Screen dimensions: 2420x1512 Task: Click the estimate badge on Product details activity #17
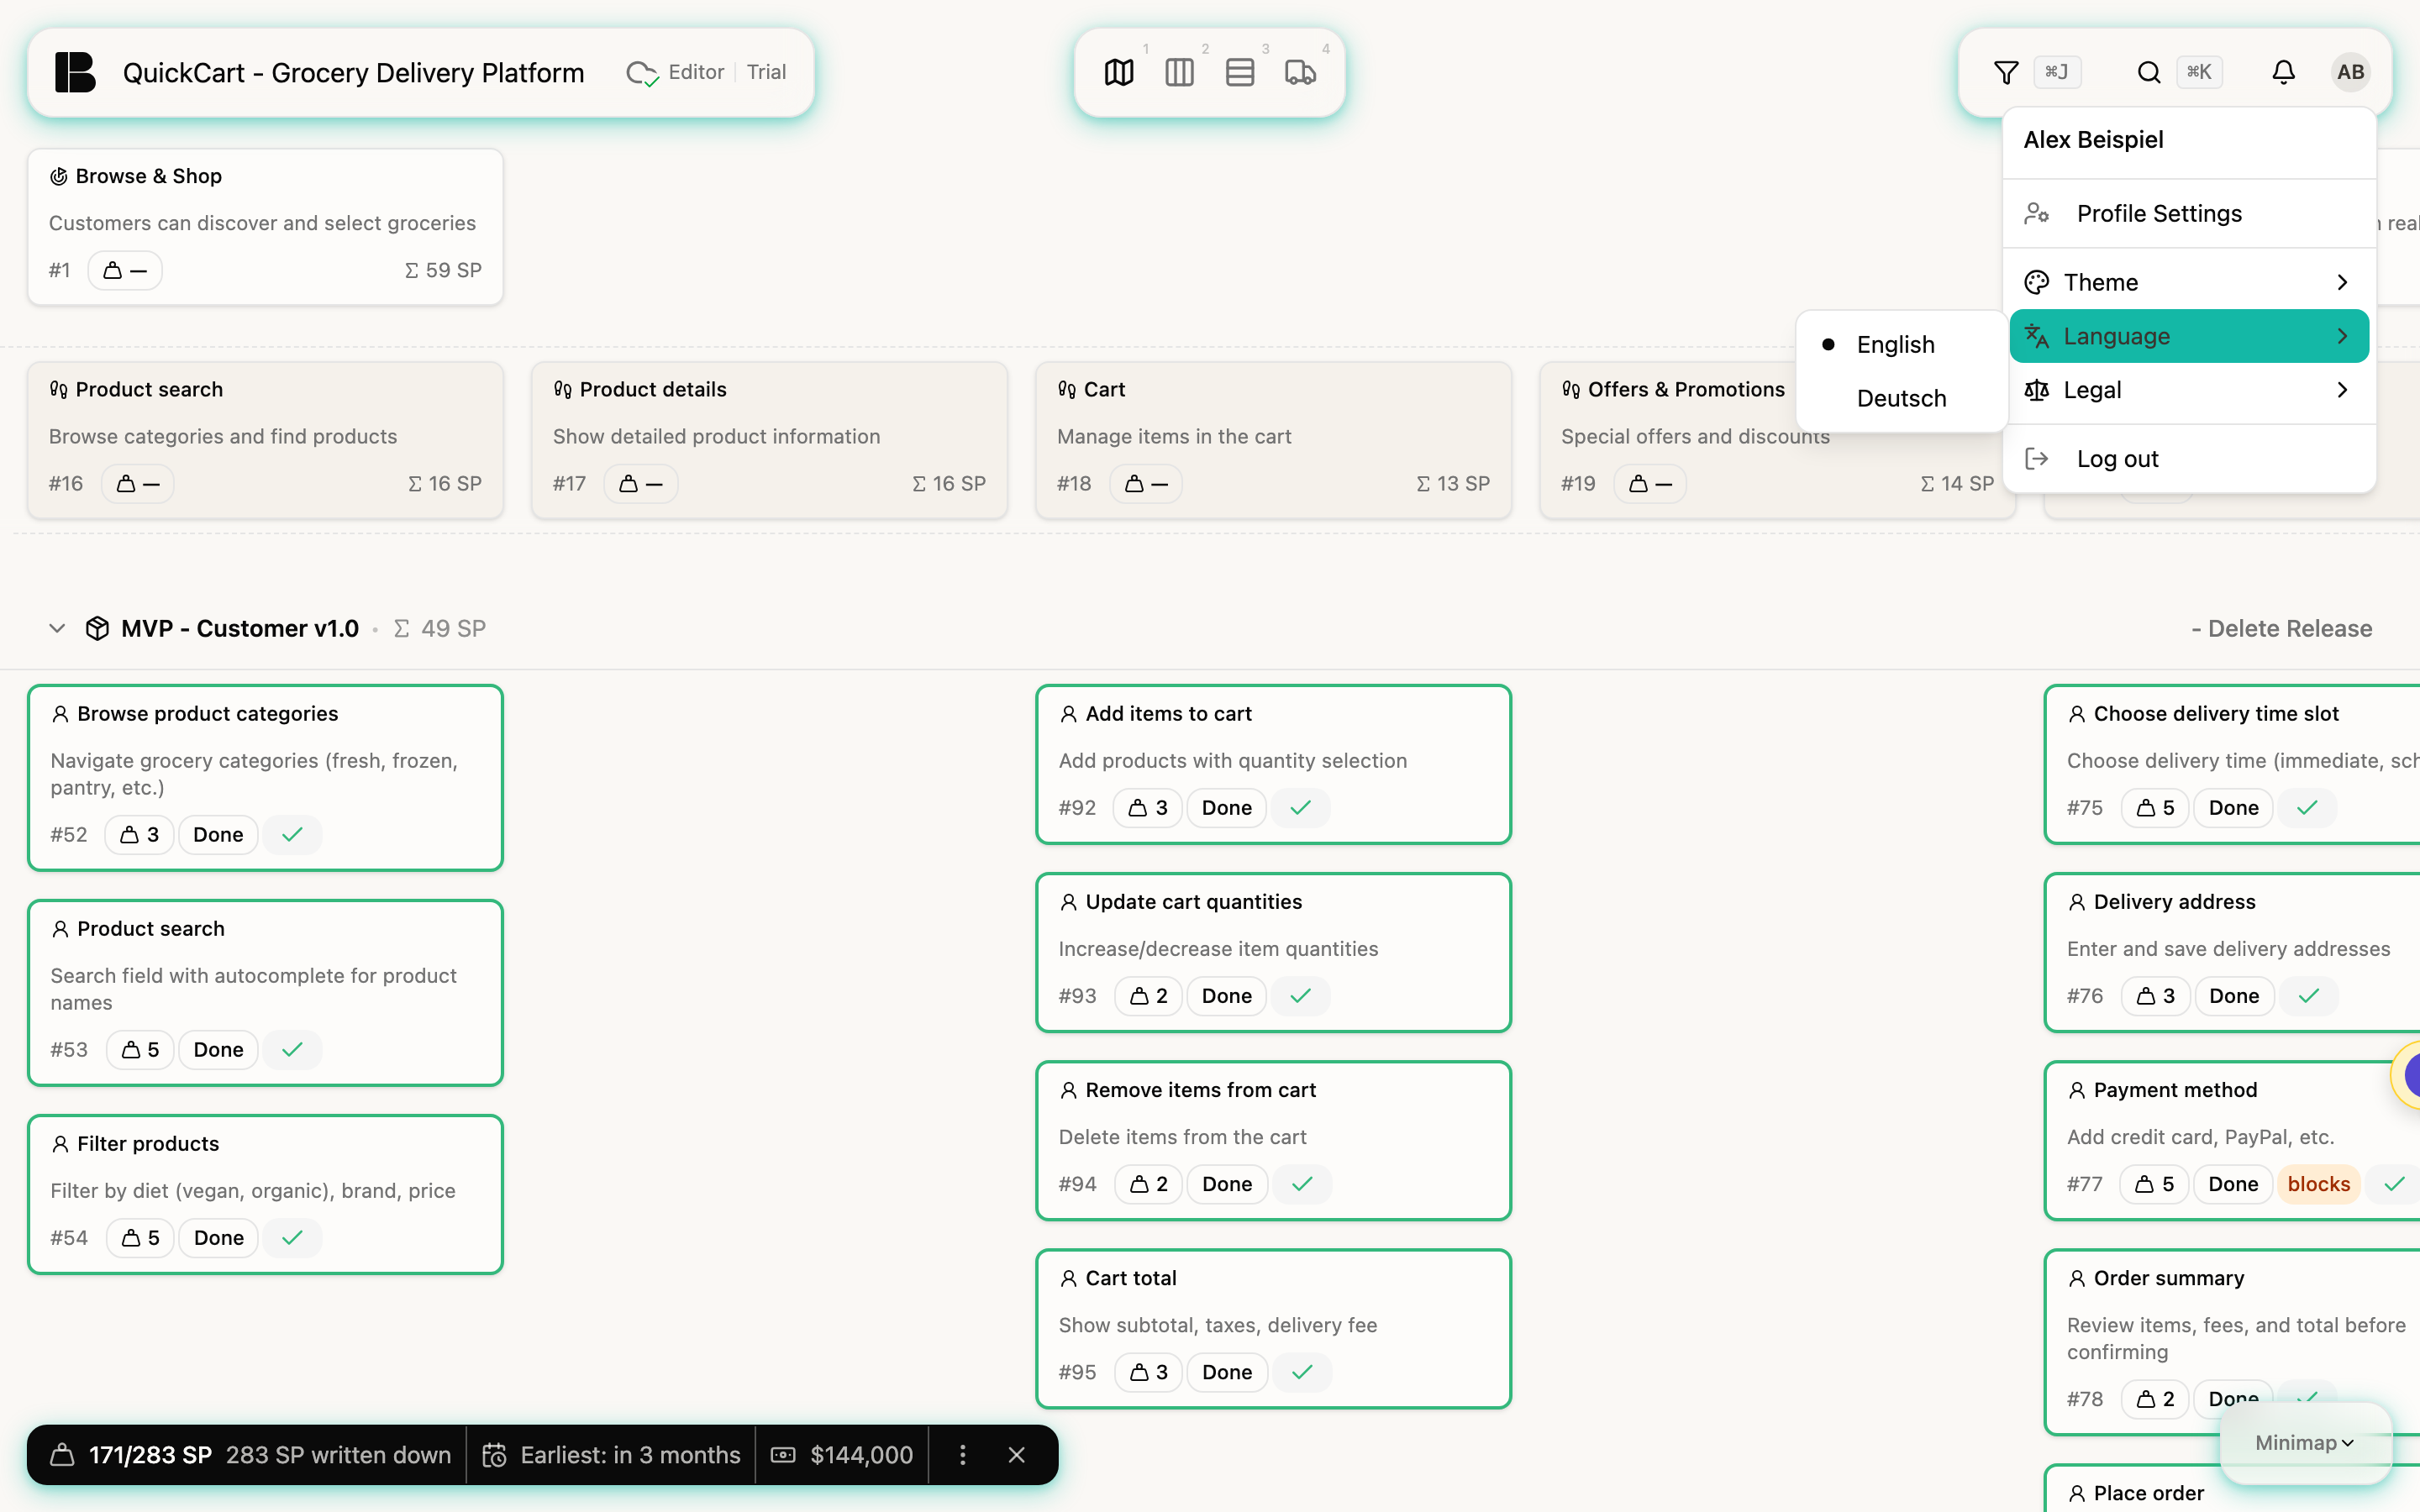(x=640, y=483)
